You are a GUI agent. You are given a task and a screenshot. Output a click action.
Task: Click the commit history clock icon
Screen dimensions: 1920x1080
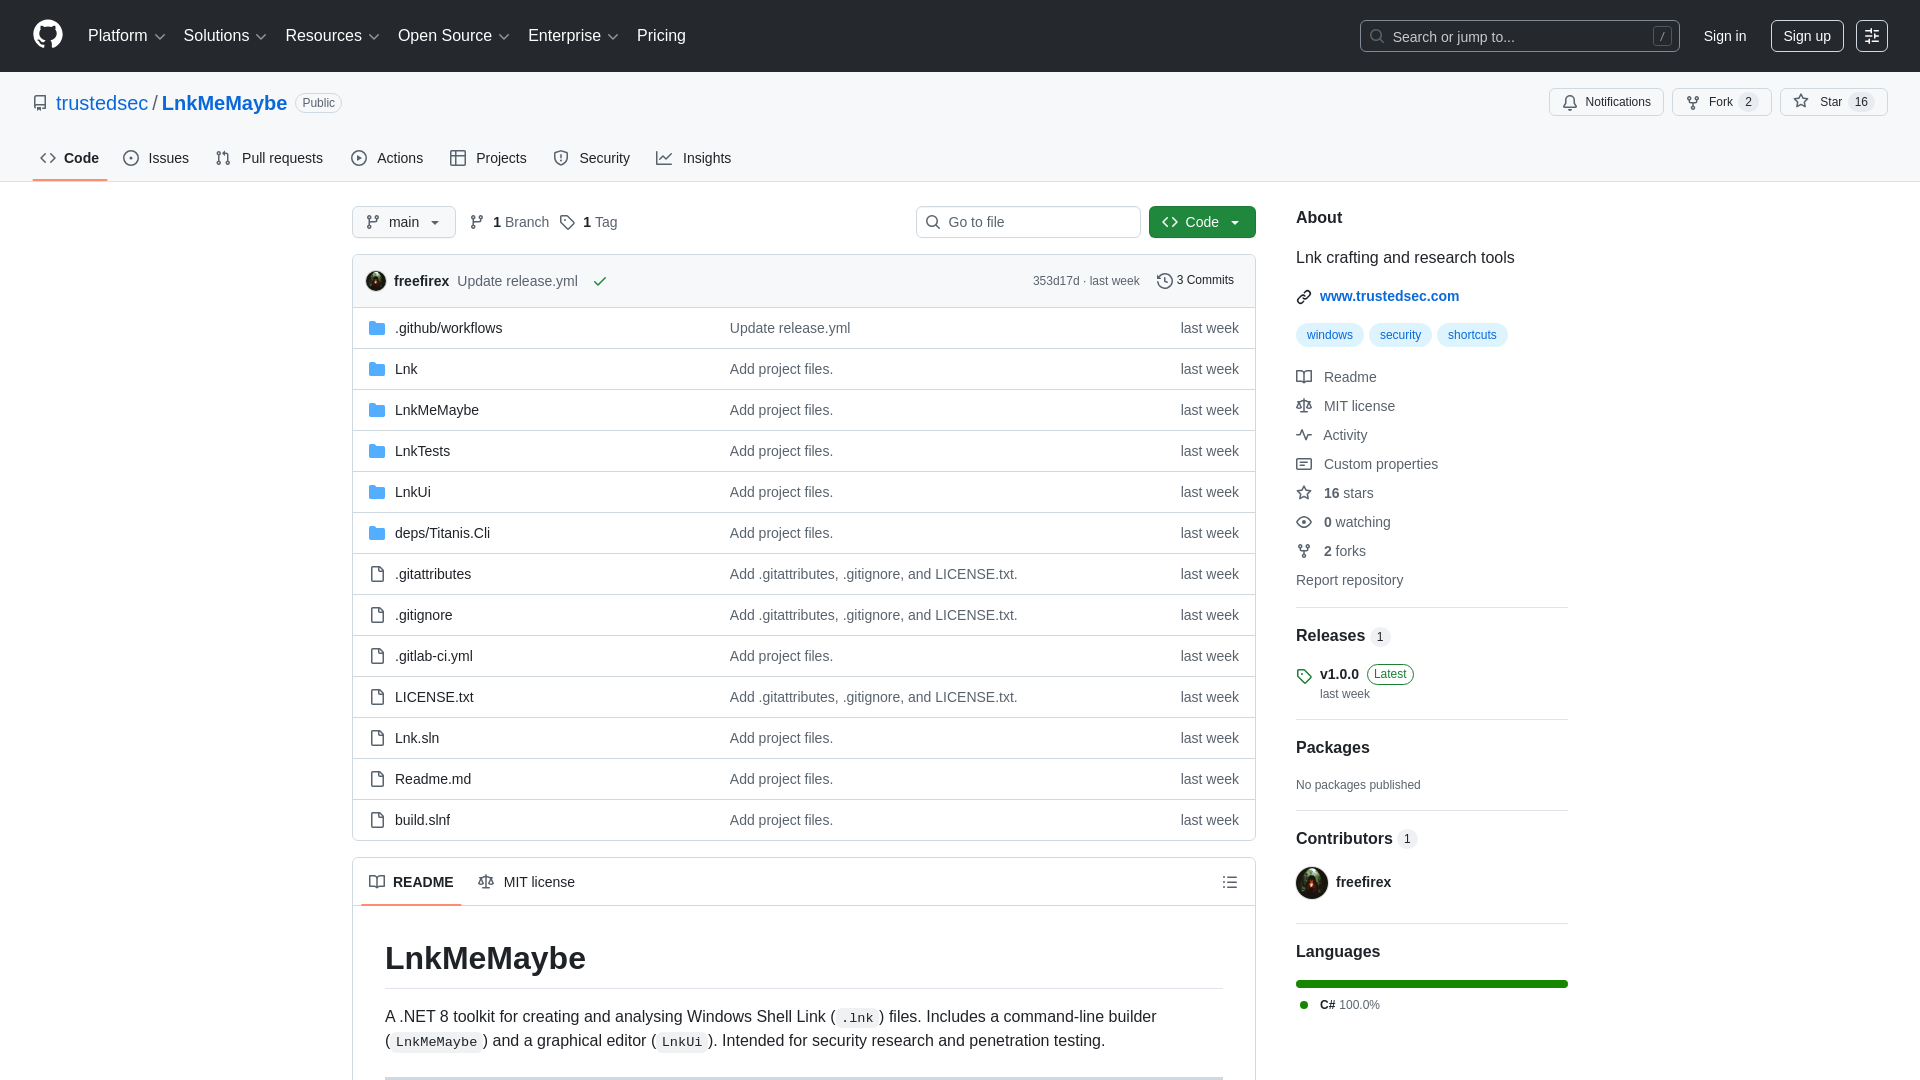[x=1164, y=281]
